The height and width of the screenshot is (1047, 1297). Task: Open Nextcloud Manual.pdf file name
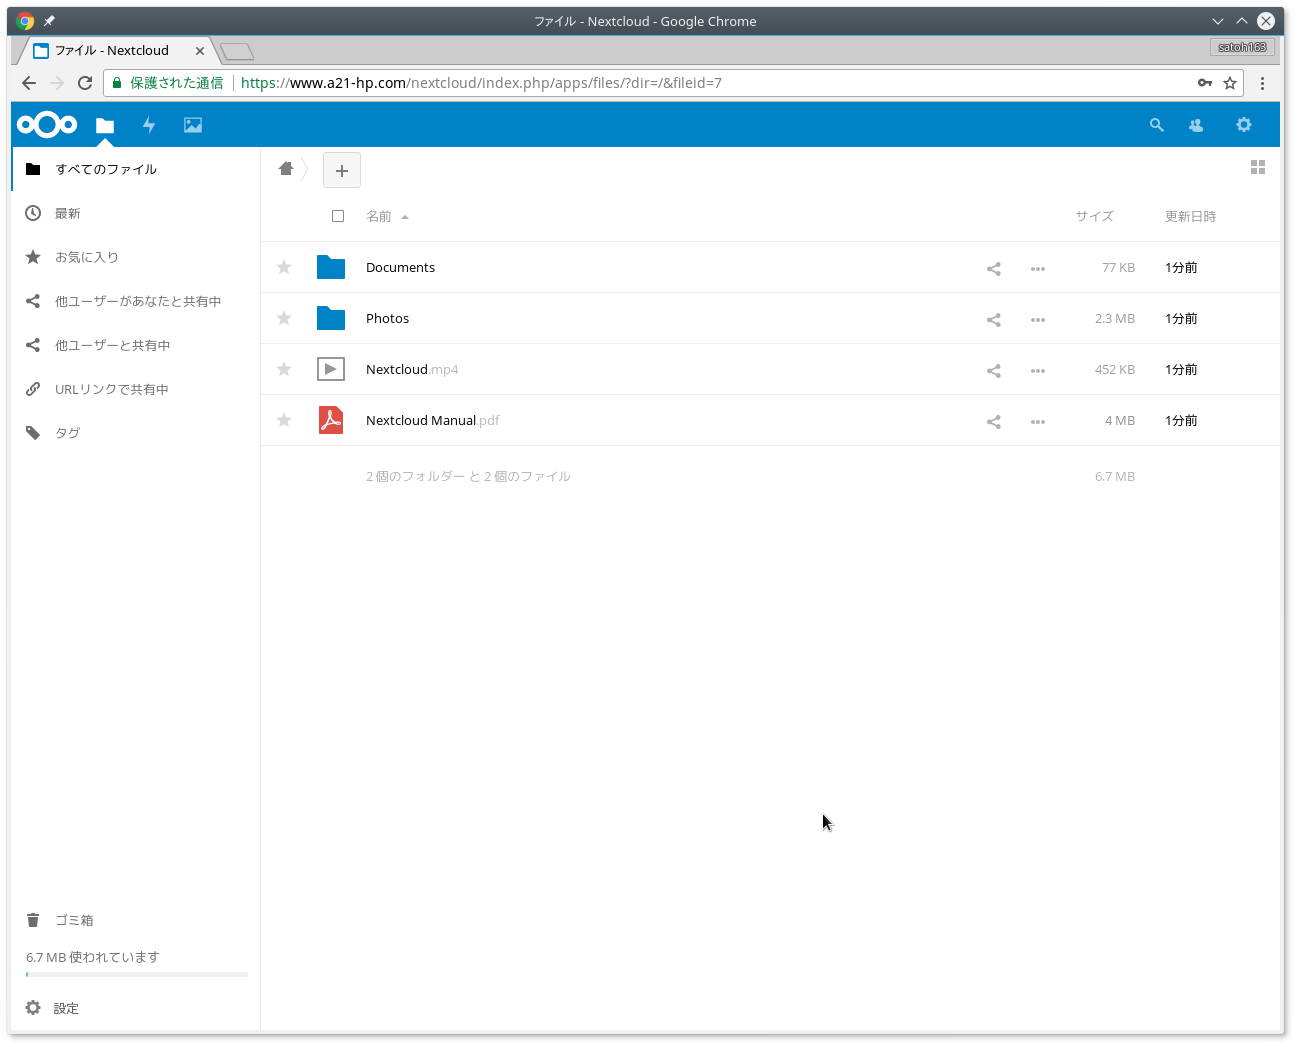tap(433, 420)
